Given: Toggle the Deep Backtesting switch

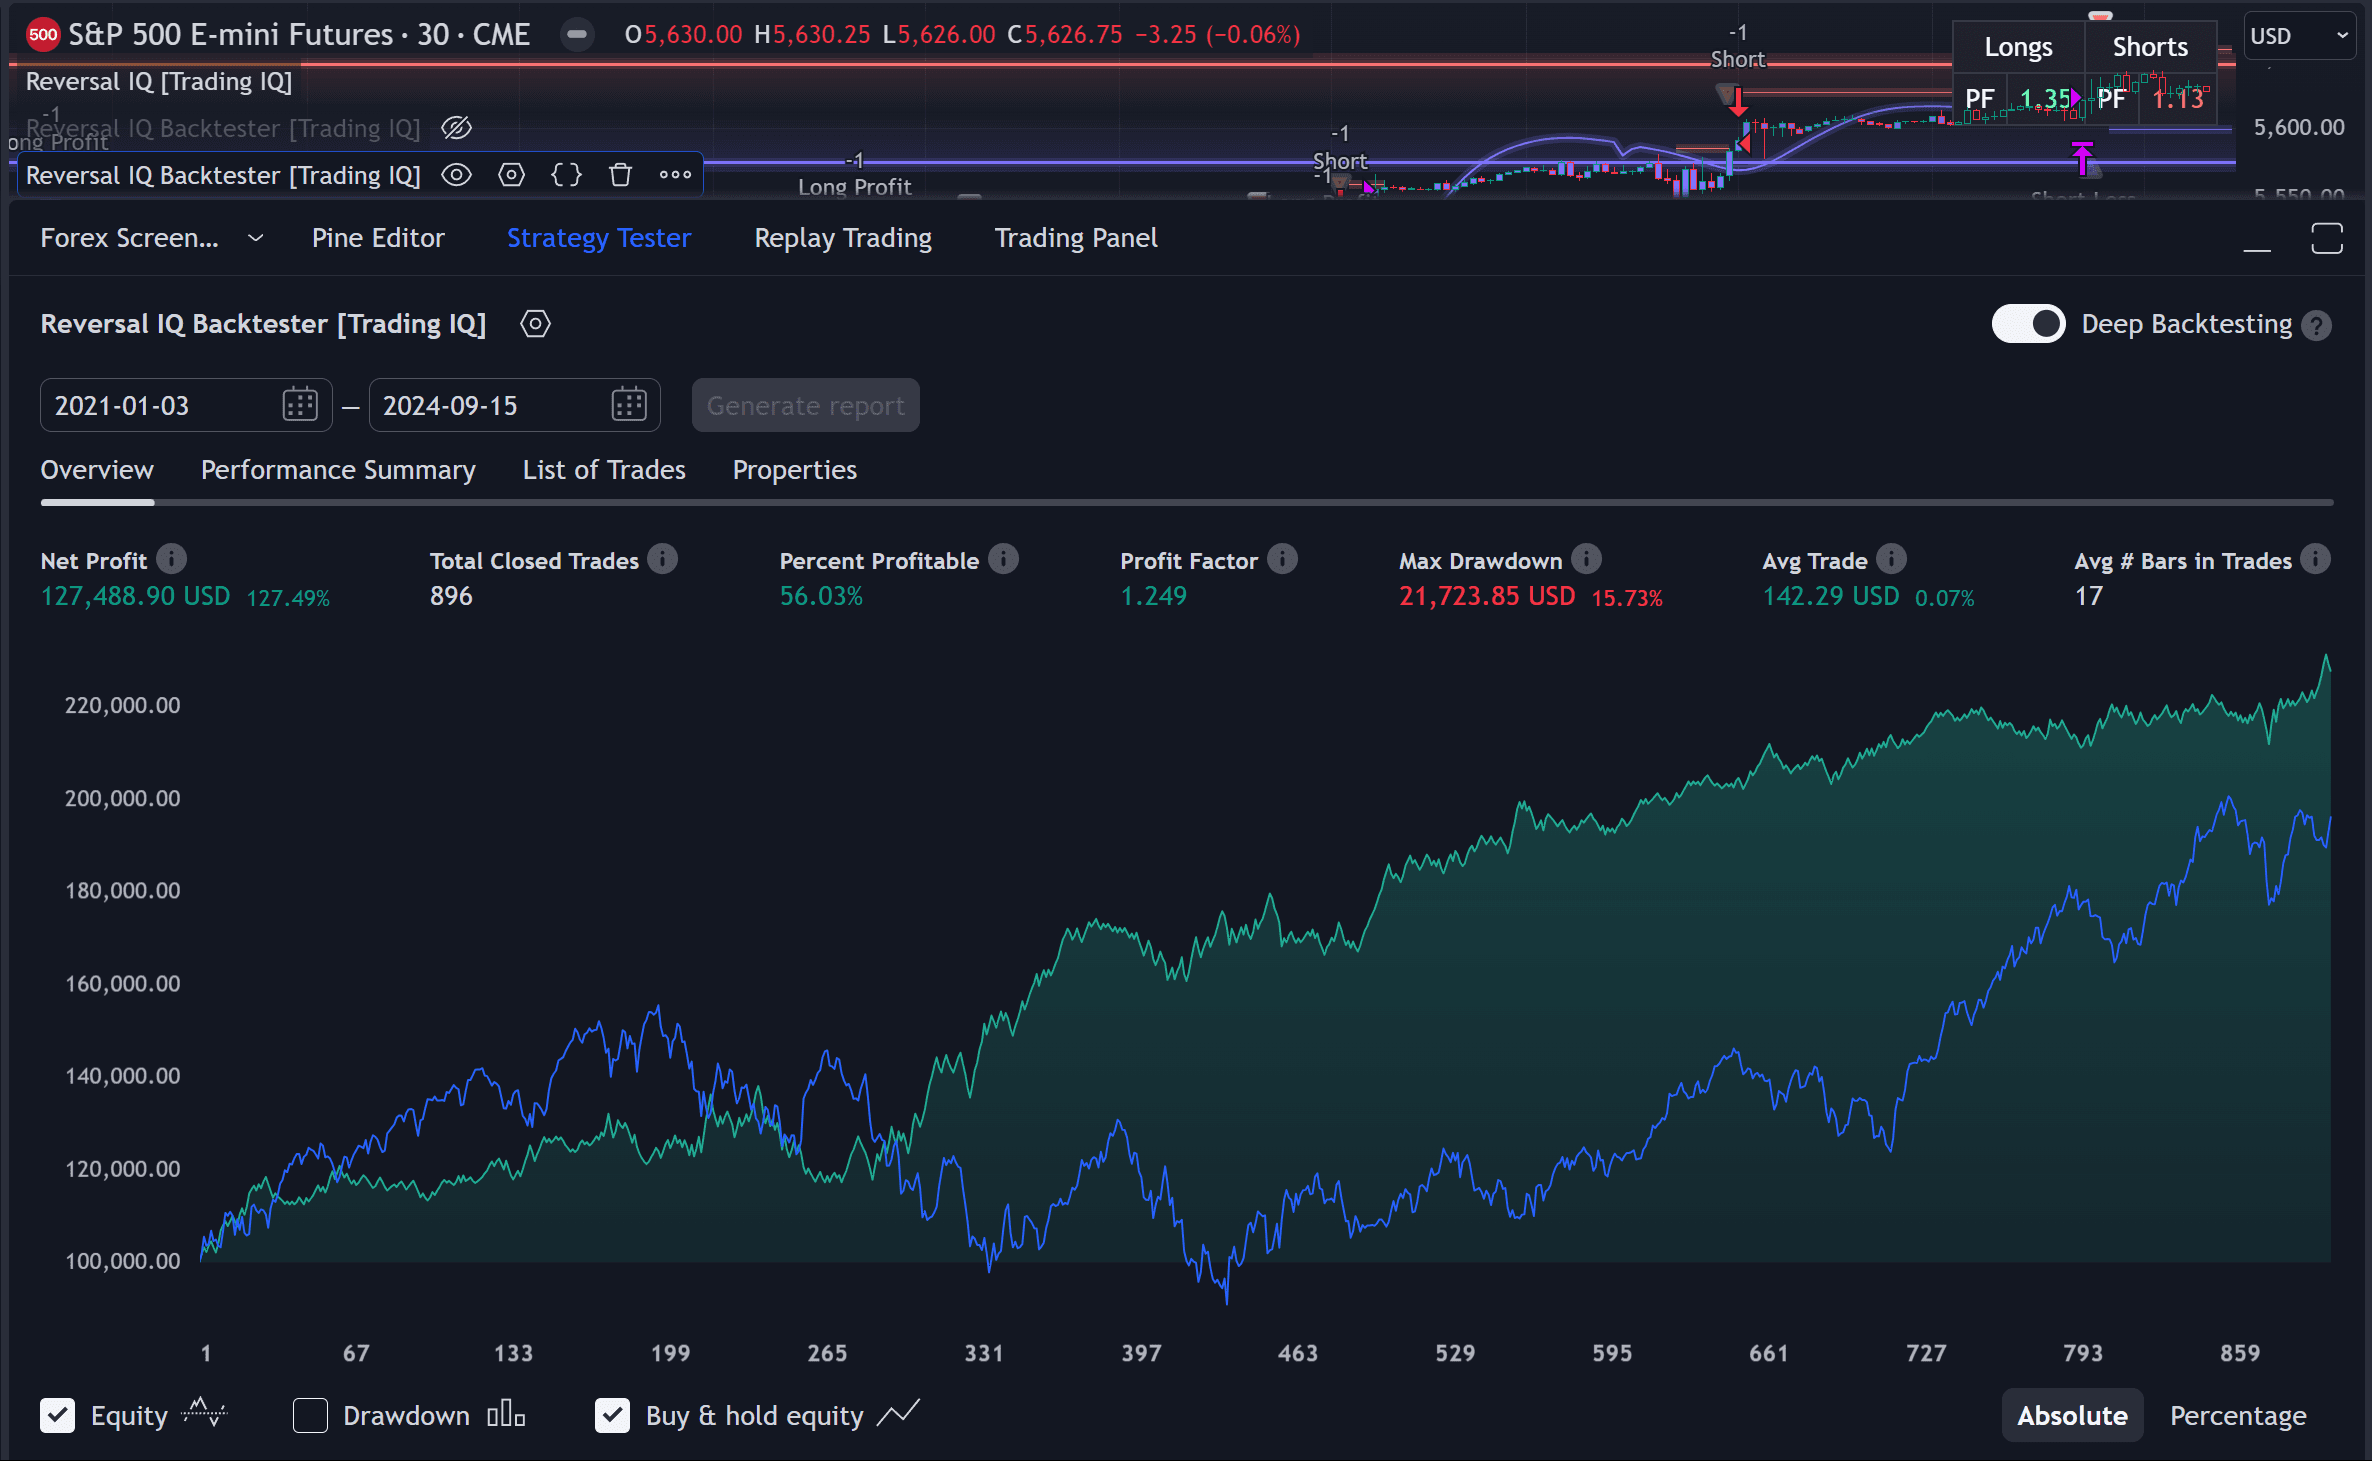Looking at the screenshot, I should click(x=2028, y=324).
